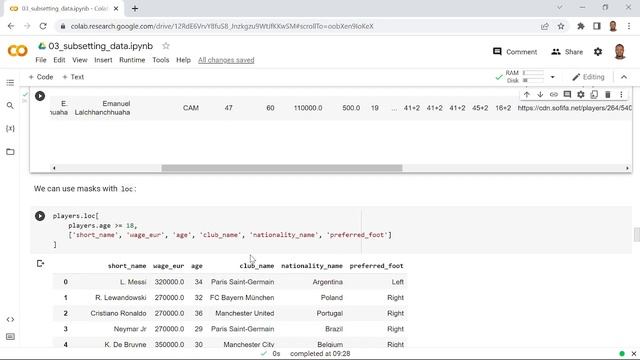Delete cell trash icon
Screen dimensions: 640x360
[x=607, y=95]
